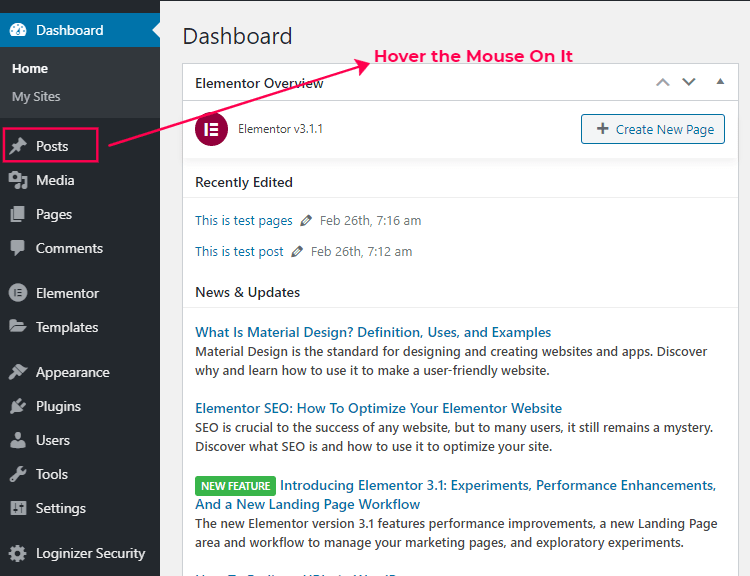The width and height of the screenshot is (750, 576).
Task: Open the Settings menu label
Action: tap(61, 508)
